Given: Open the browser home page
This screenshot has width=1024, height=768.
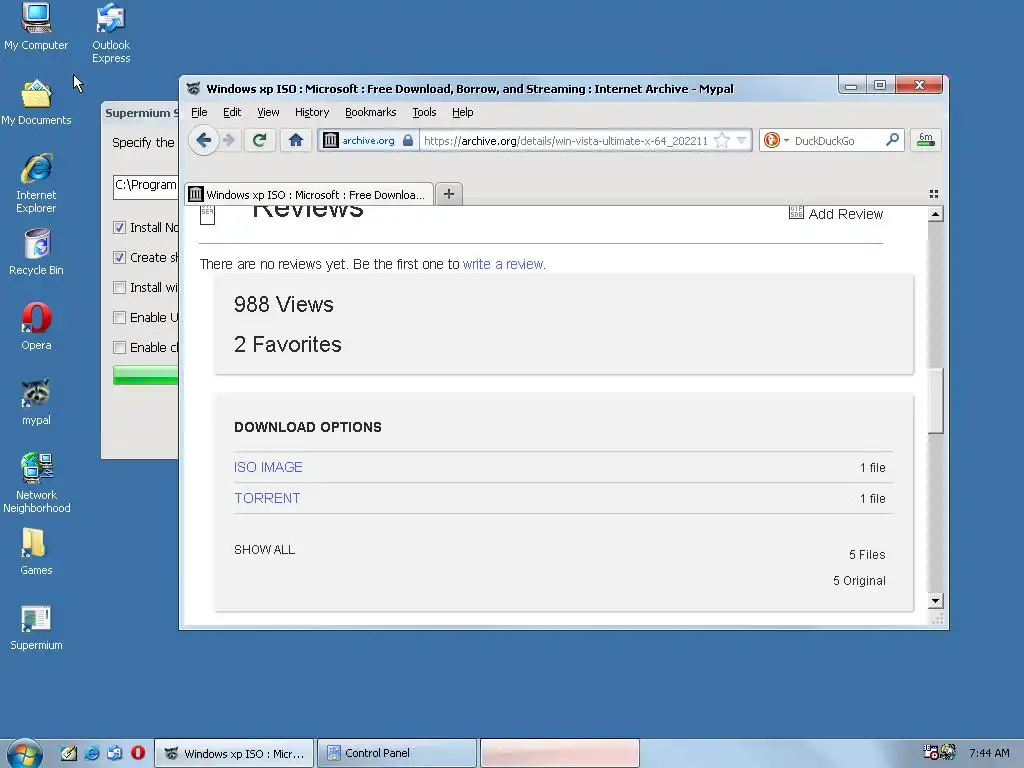Looking at the screenshot, I should click(296, 140).
